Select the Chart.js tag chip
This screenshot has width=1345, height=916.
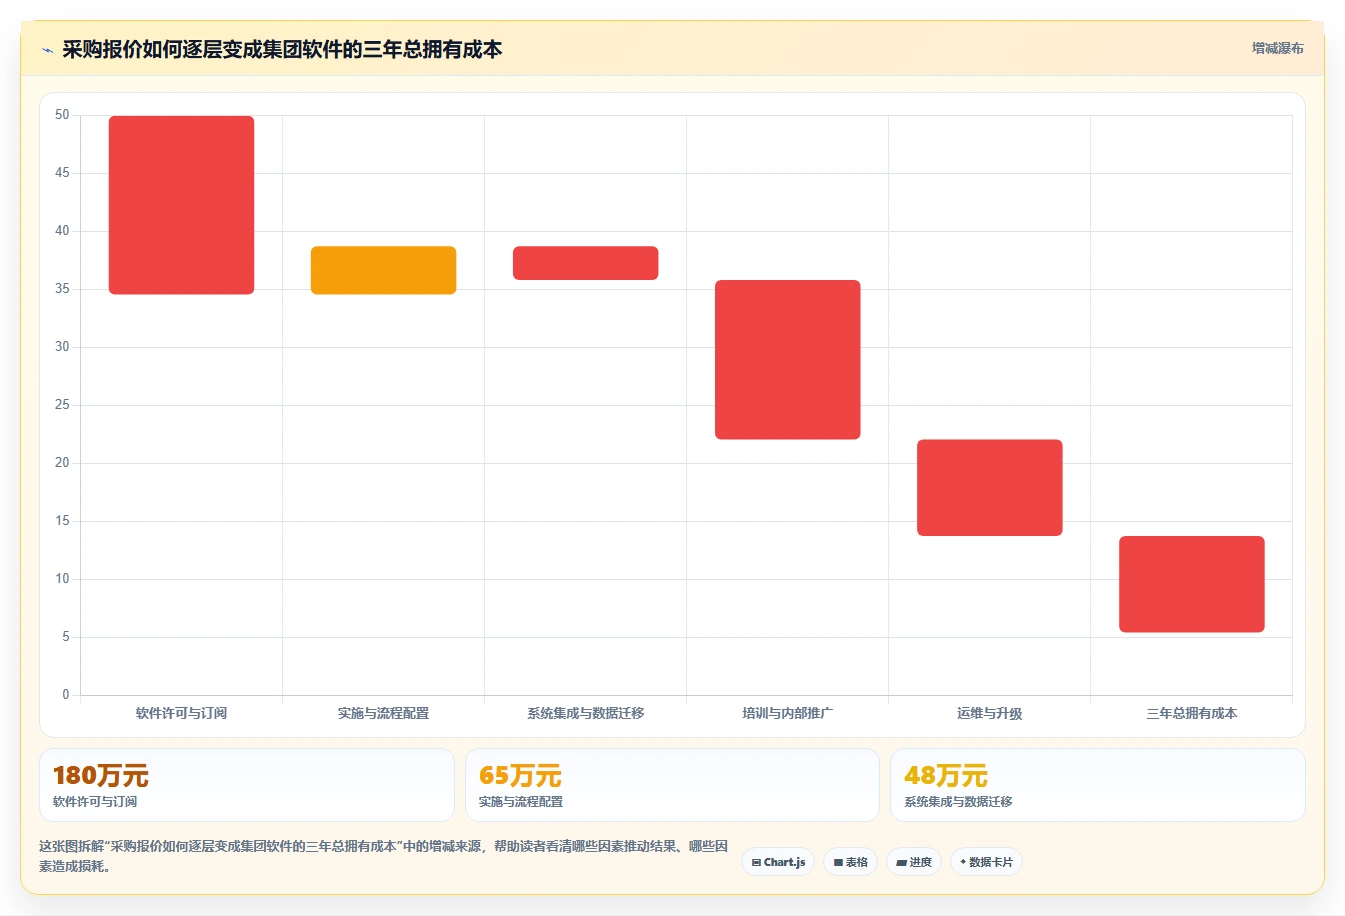(778, 862)
